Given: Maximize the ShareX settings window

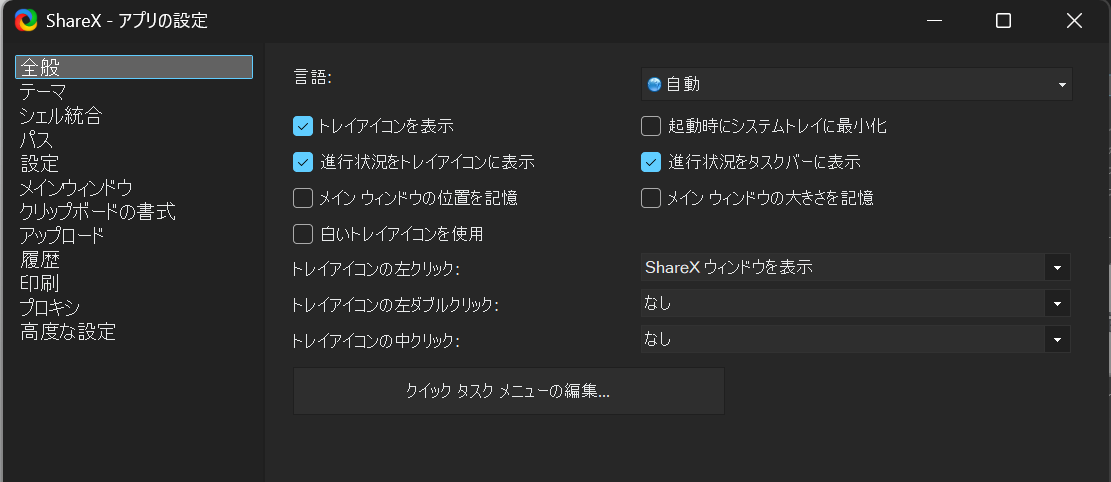Looking at the screenshot, I should (x=1003, y=20).
